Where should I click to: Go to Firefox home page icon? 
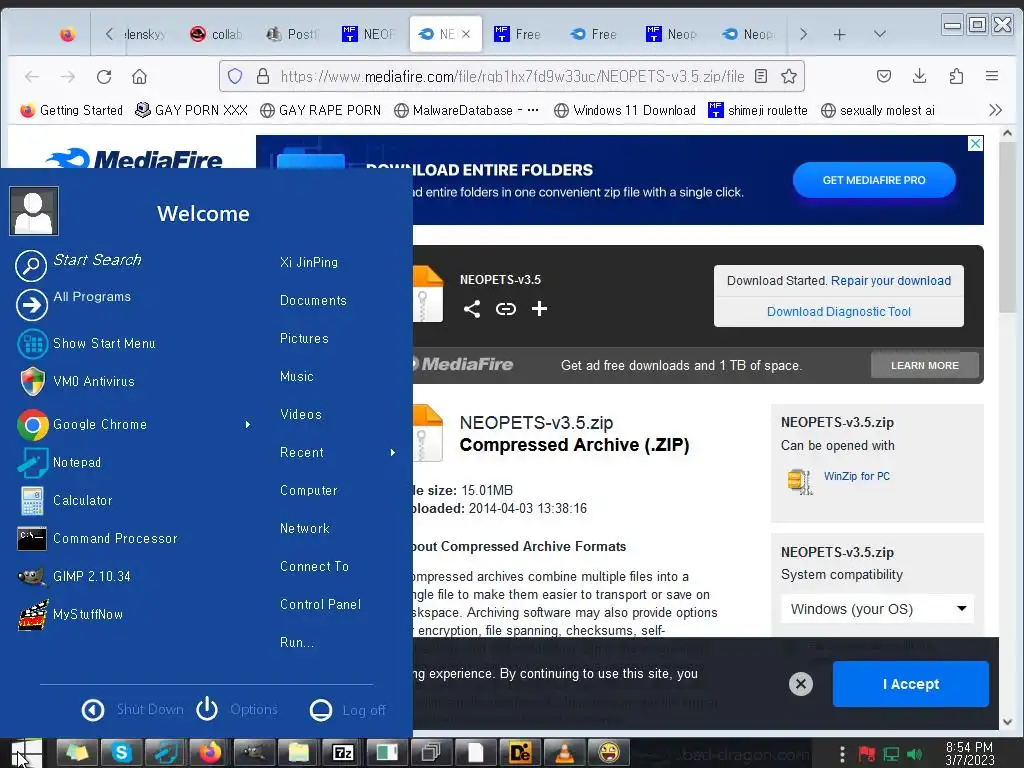pyautogui.click(x=139, y=76)
